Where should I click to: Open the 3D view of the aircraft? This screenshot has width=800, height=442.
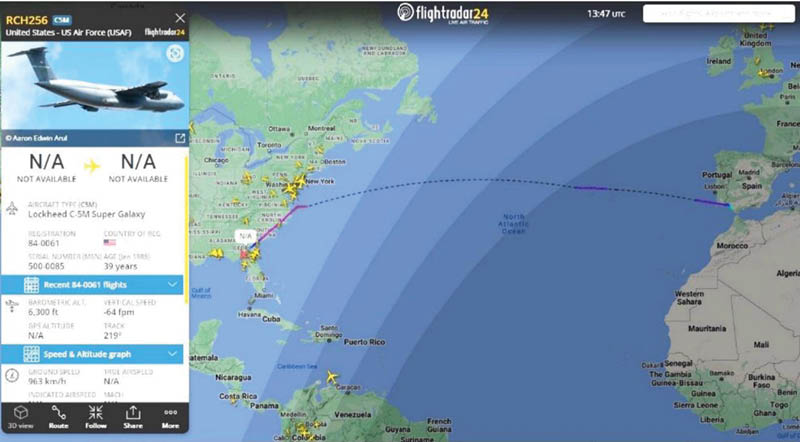click(20, 418)
